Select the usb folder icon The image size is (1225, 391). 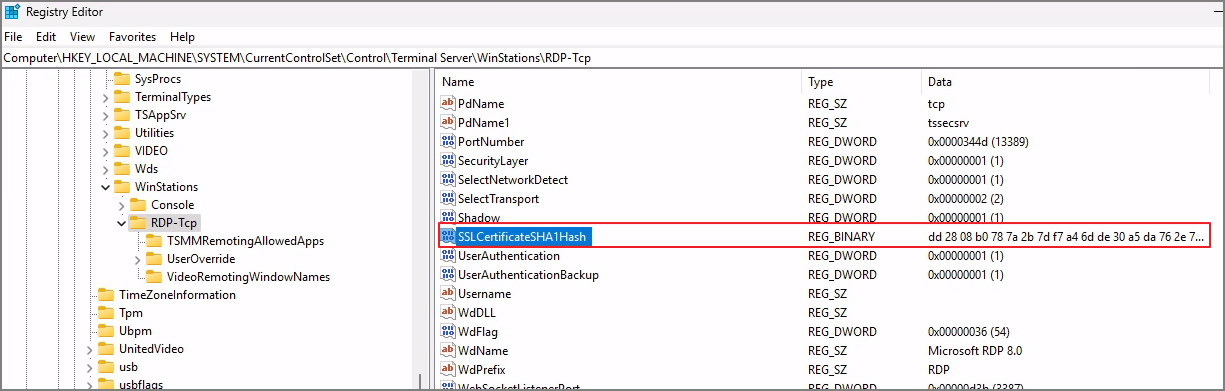pyautogui.click(x=106, y=367)
